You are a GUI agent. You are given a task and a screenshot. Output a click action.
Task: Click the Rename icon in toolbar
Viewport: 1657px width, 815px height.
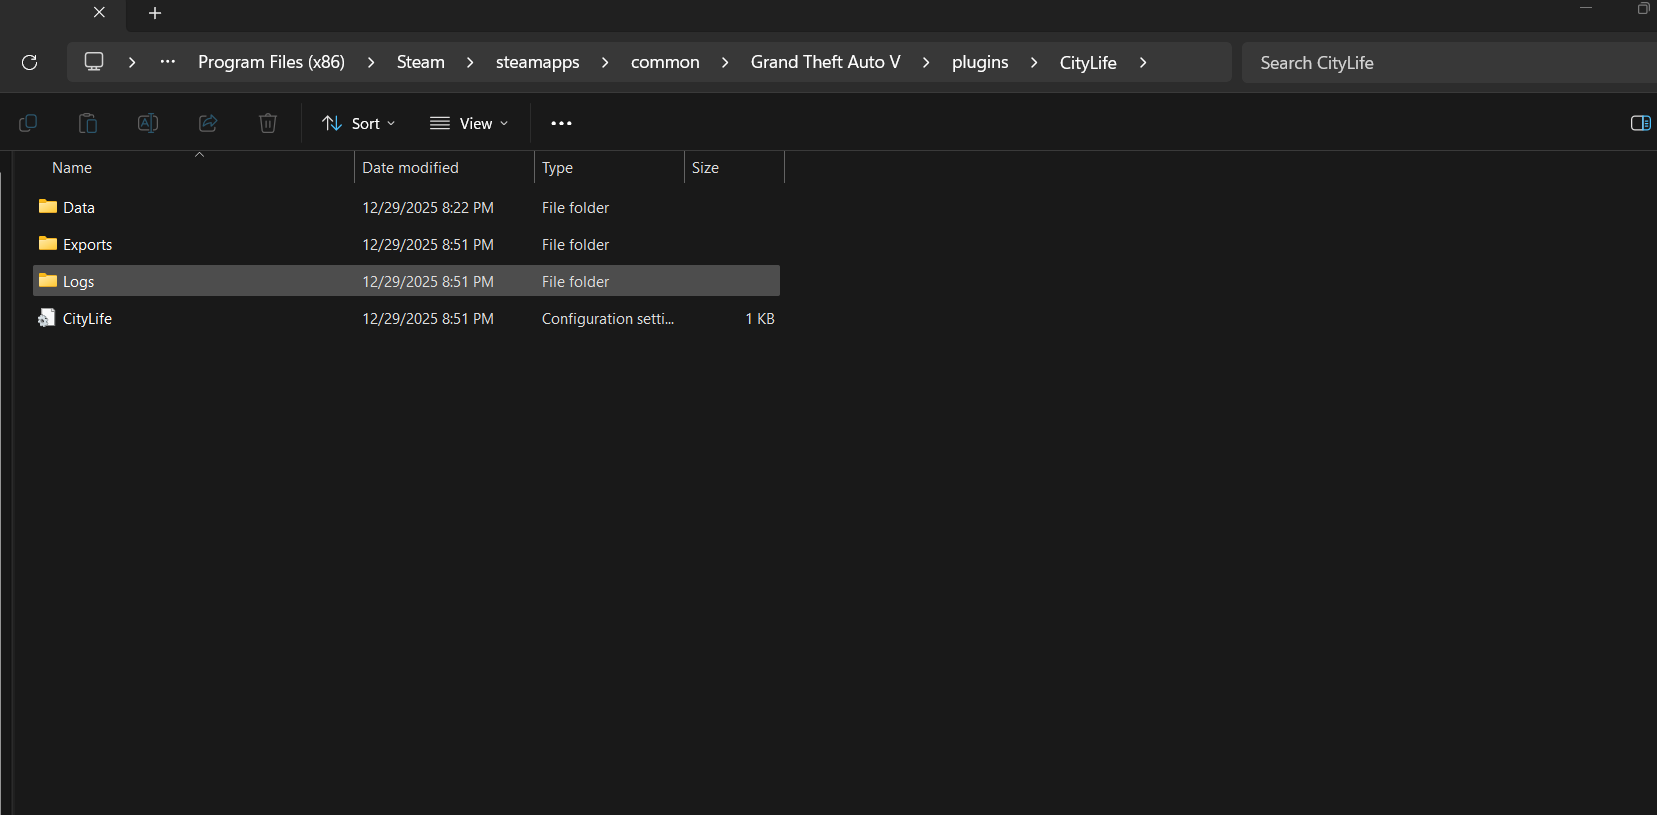coord(148,123)
